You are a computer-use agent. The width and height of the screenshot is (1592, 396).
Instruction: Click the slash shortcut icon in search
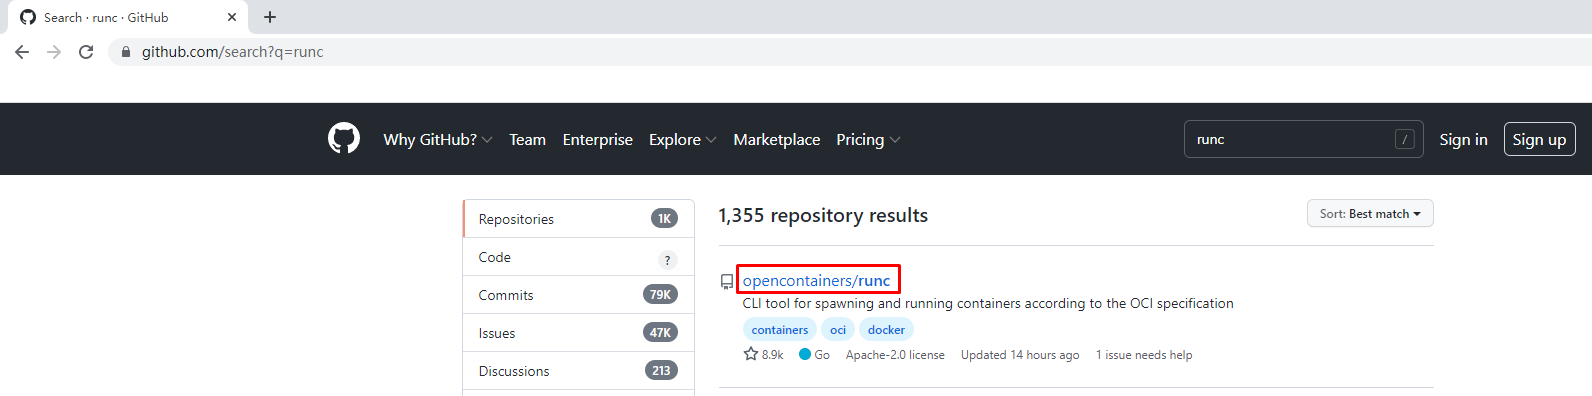1405,139
